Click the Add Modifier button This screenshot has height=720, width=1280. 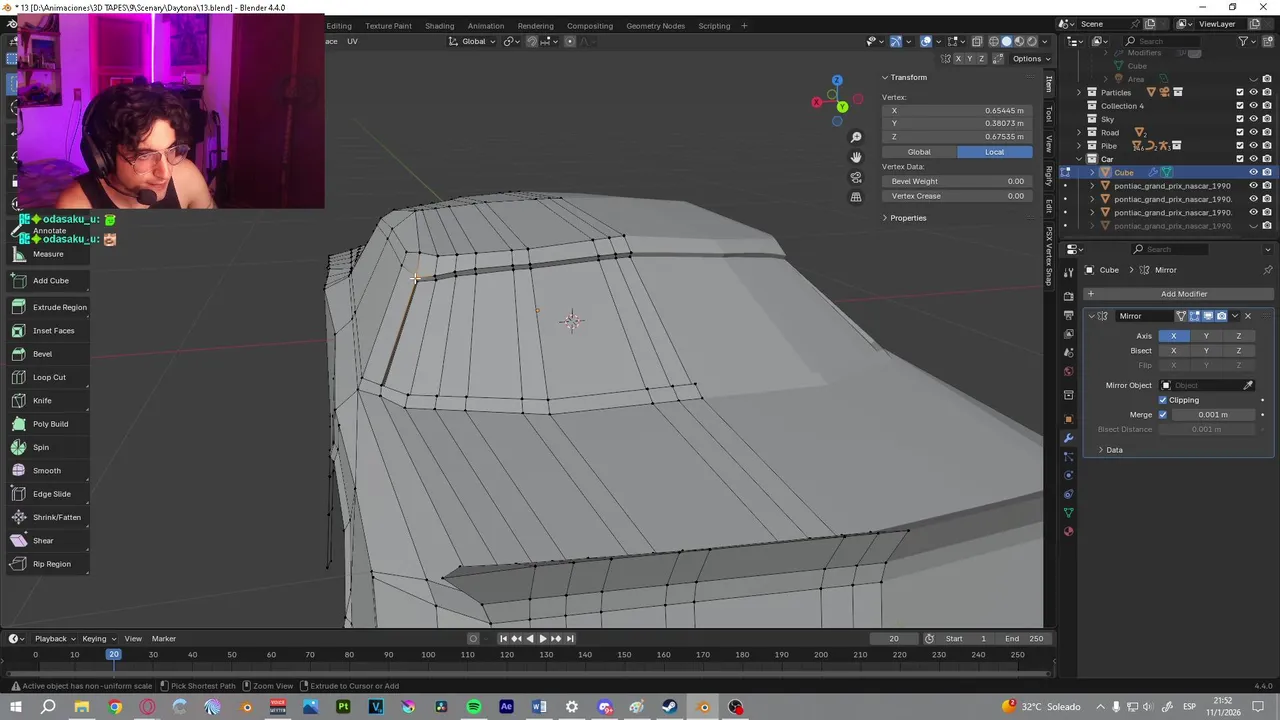1183,294
